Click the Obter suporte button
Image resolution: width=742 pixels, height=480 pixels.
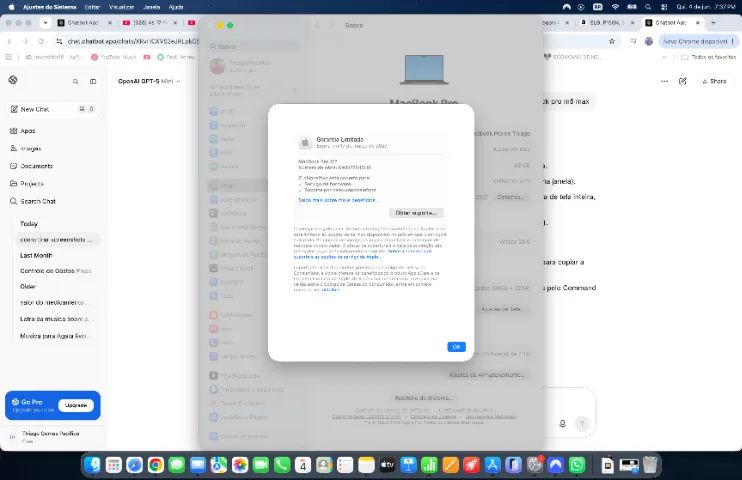[x=416, y=213]
